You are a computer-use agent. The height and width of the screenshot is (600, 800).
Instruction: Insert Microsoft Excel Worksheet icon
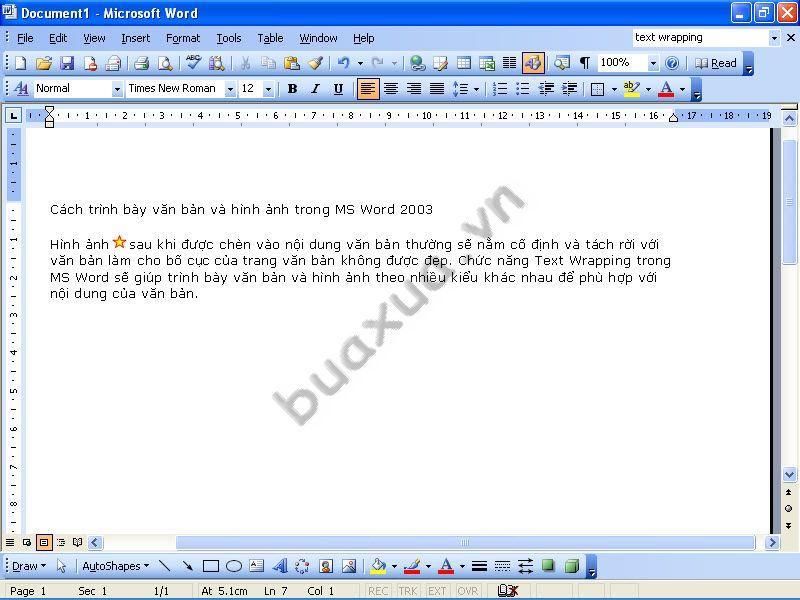click(x=487, y=63)
